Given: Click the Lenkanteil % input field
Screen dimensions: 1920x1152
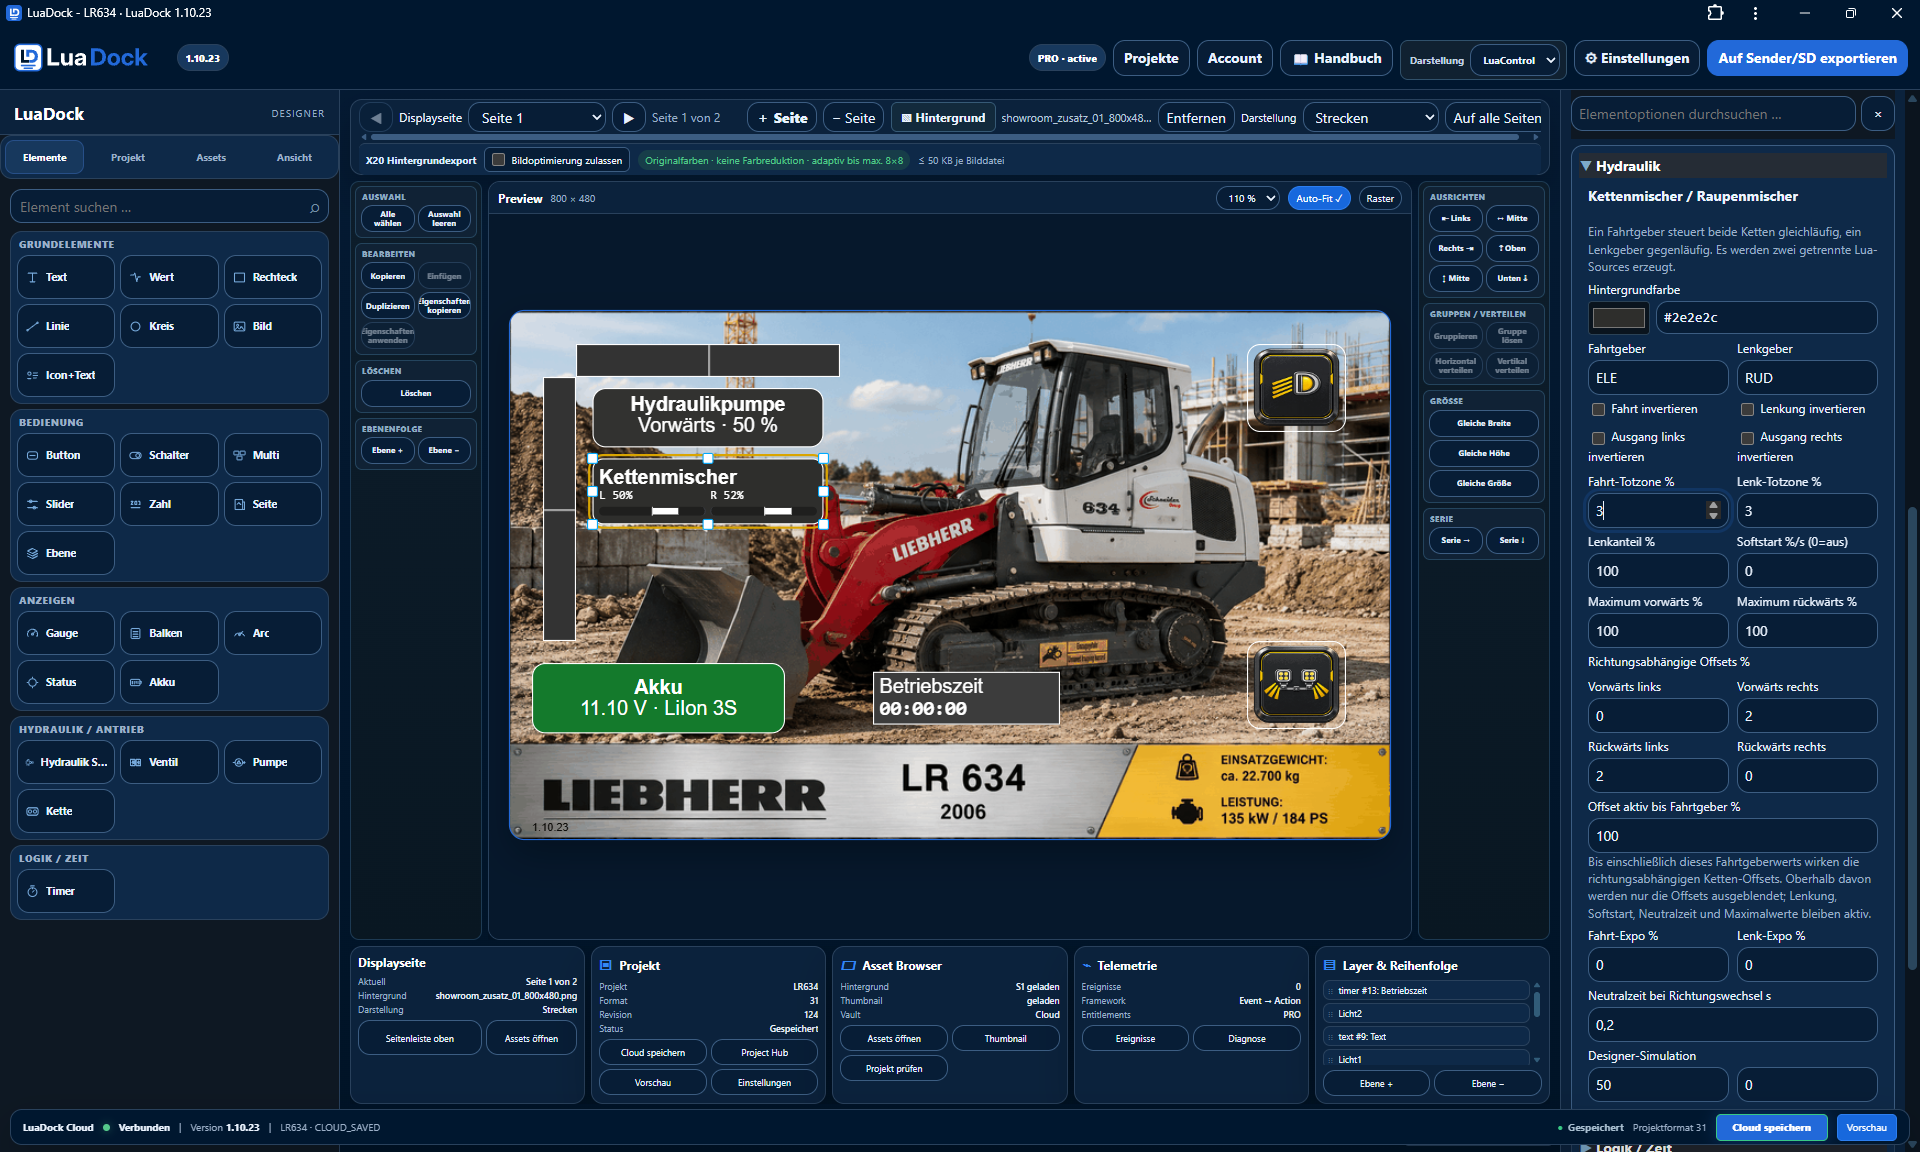Looking at the screenshot, I should click(1657, 571).
